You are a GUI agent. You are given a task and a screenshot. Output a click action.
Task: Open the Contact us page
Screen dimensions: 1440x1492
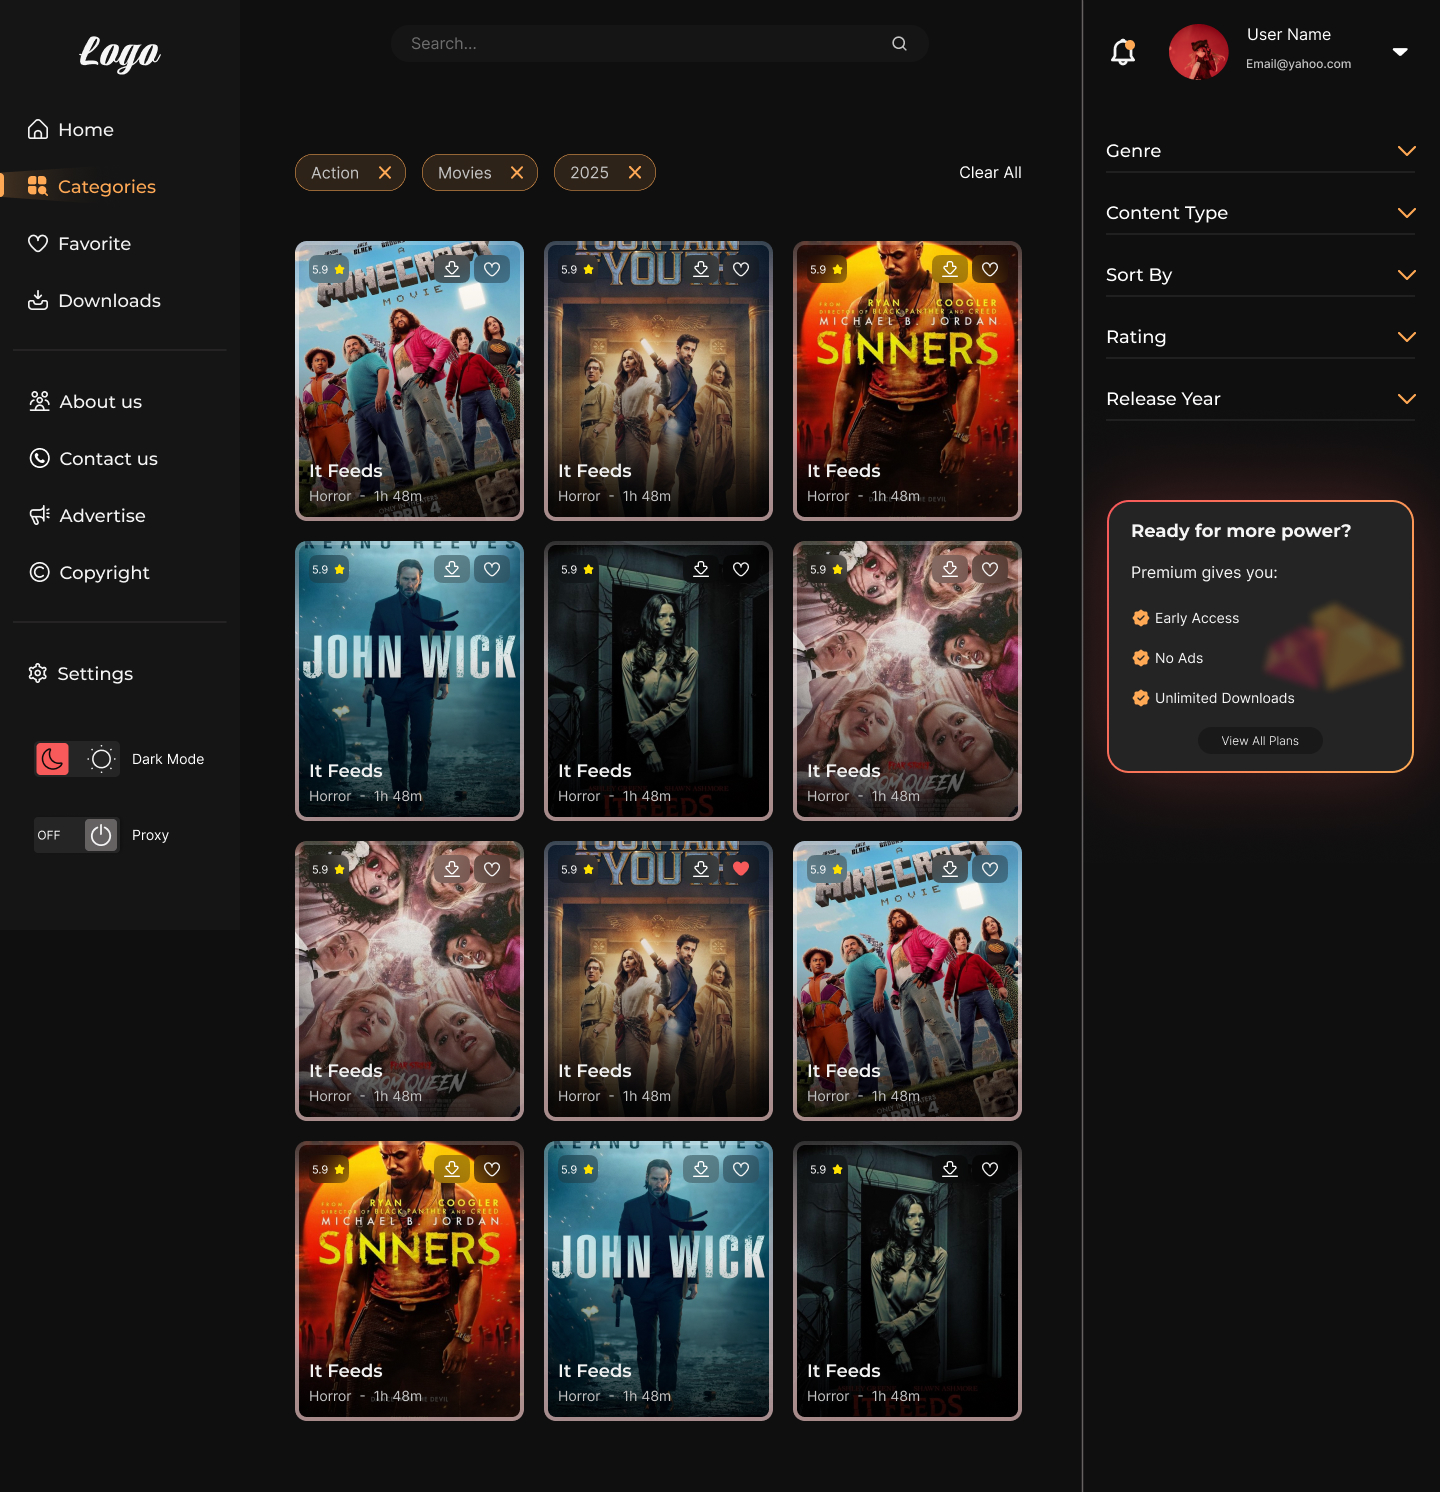tap(94, 459)
